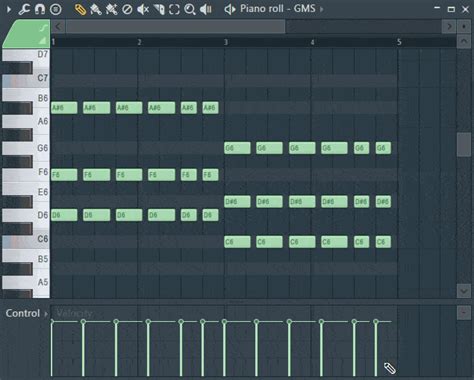
Task: Click the vertical scroll up arrow
Action: click(464, 42)
